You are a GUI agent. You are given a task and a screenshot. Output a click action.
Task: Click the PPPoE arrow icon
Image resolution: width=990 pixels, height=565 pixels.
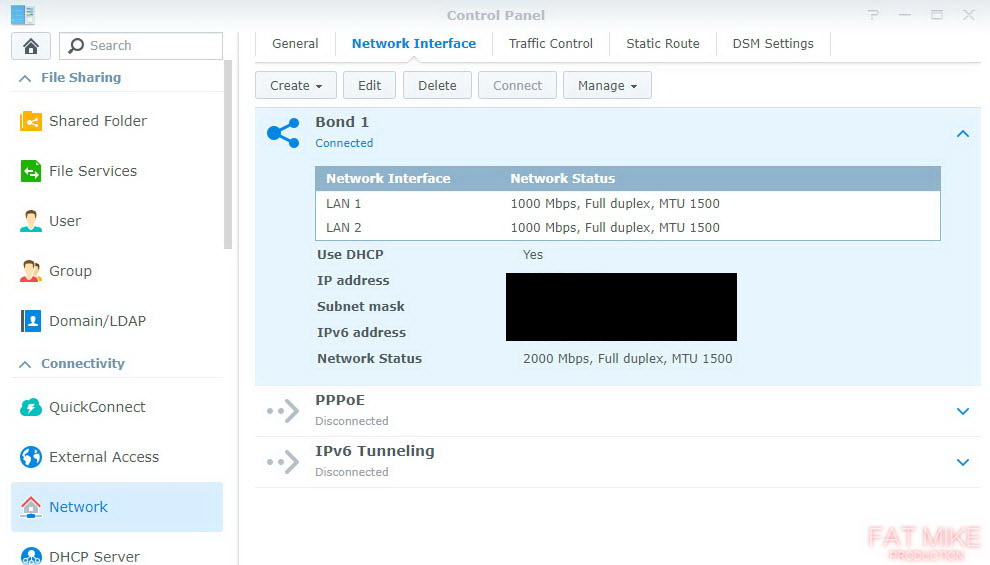tap(283, 411)
